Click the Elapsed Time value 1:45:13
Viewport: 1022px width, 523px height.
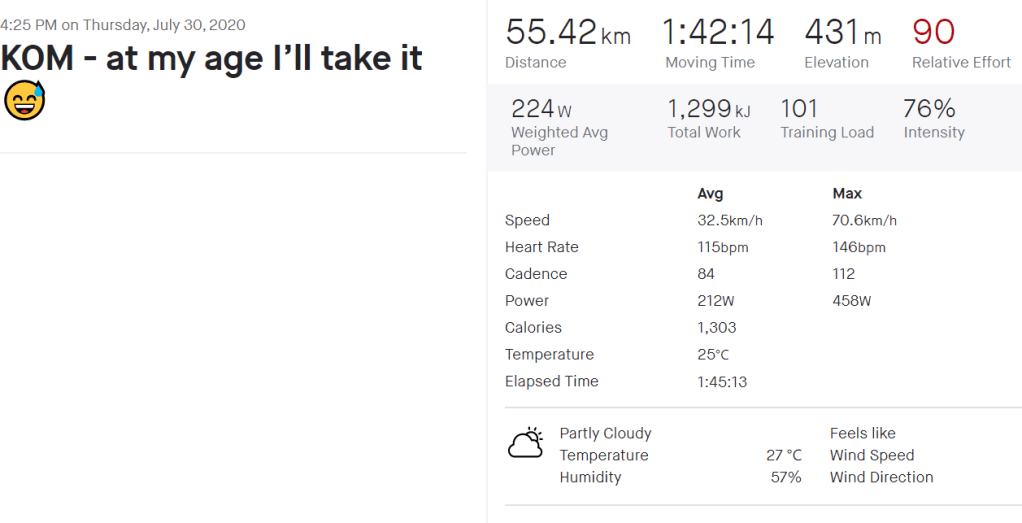tap(722, 381)
